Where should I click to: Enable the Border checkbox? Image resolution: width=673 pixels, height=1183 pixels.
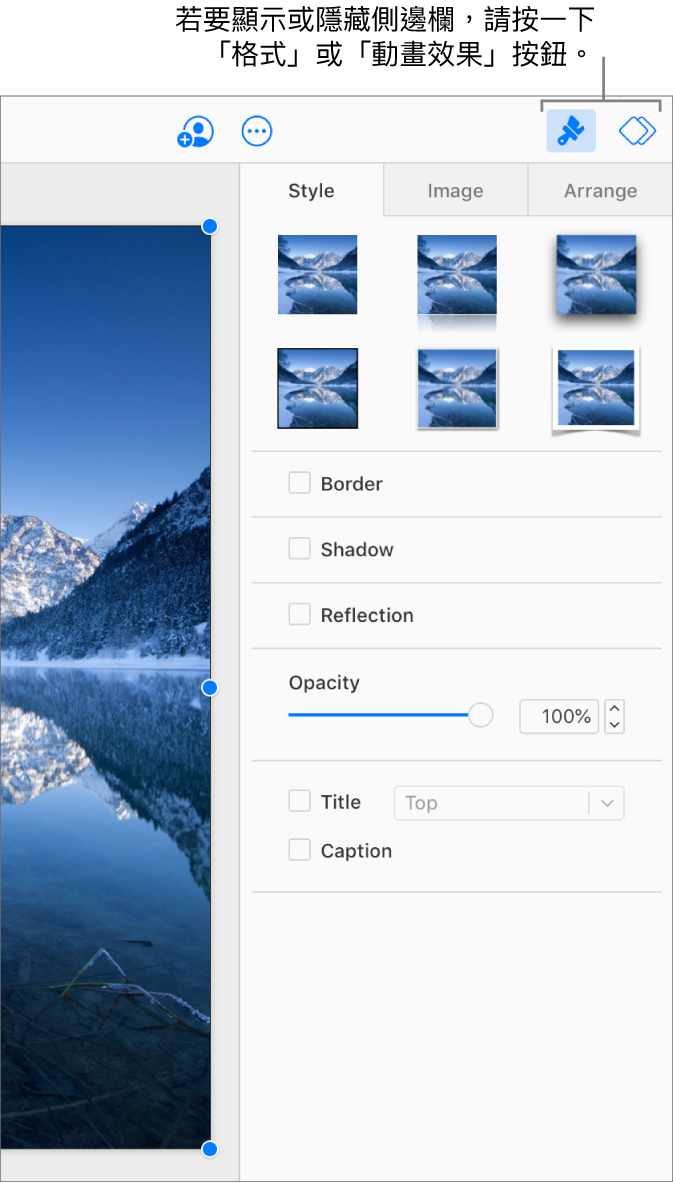tap(300, 483)
